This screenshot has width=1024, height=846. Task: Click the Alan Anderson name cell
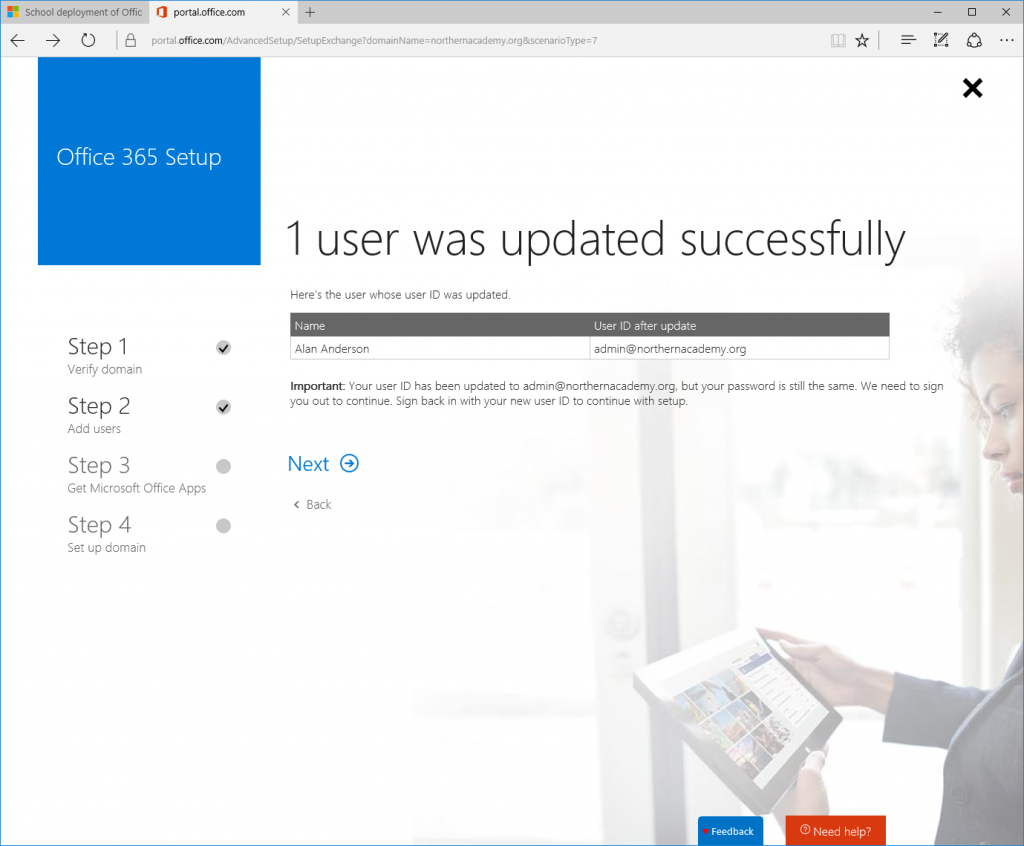point(440,349)
